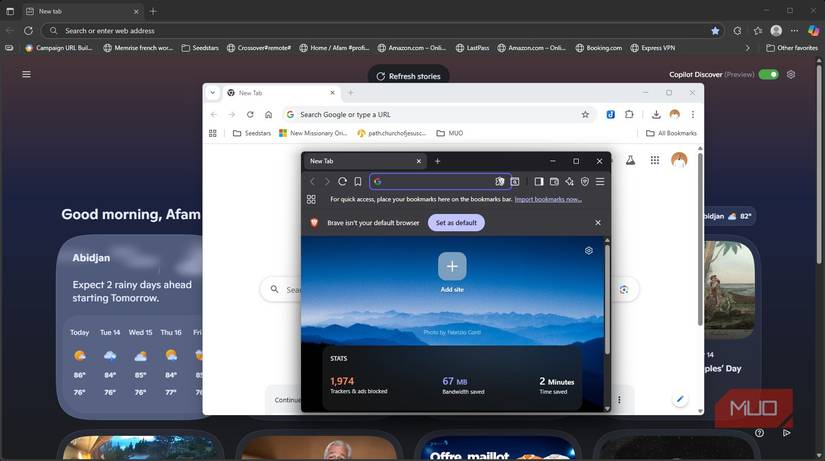Expand Chrome tab search dropdown arrow
The width and height of the screenshot is (825, 461).
click(213, 93)
